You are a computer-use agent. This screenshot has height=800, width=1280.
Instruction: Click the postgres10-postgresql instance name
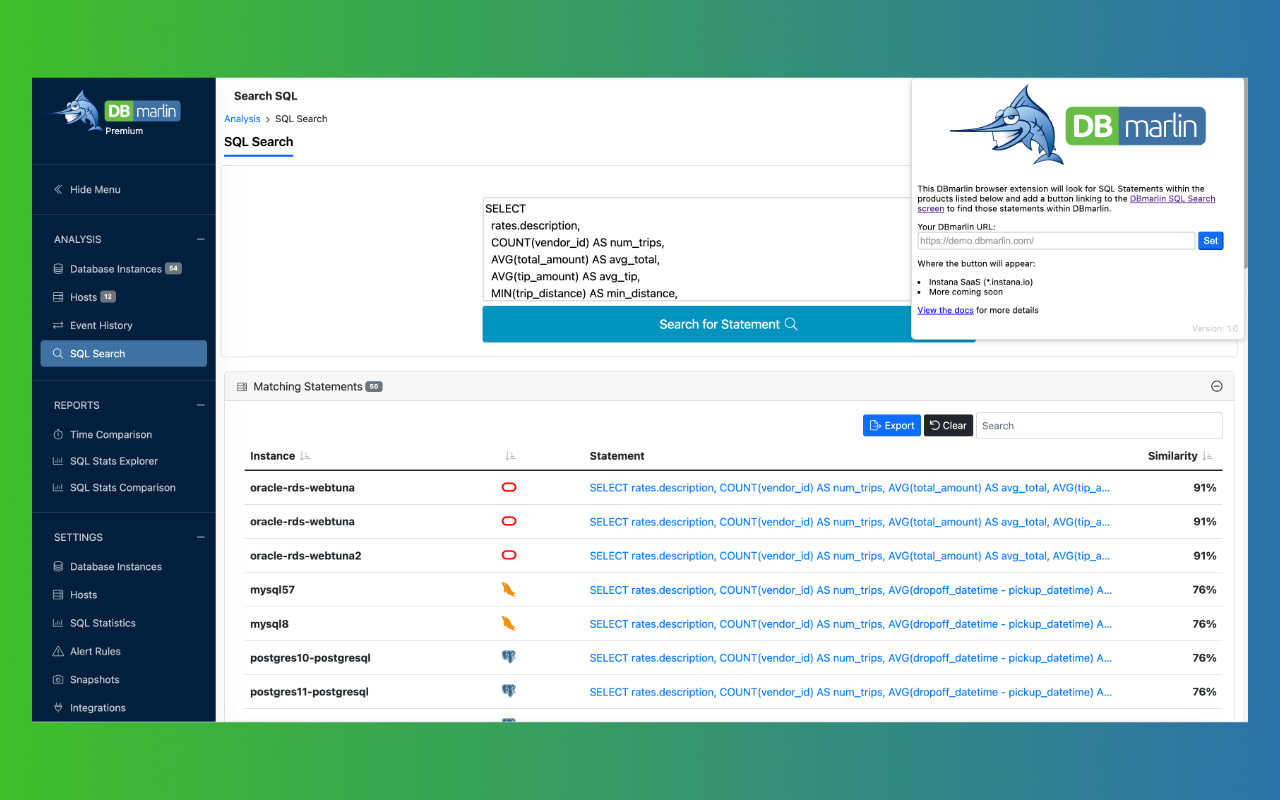click(310, 658)
